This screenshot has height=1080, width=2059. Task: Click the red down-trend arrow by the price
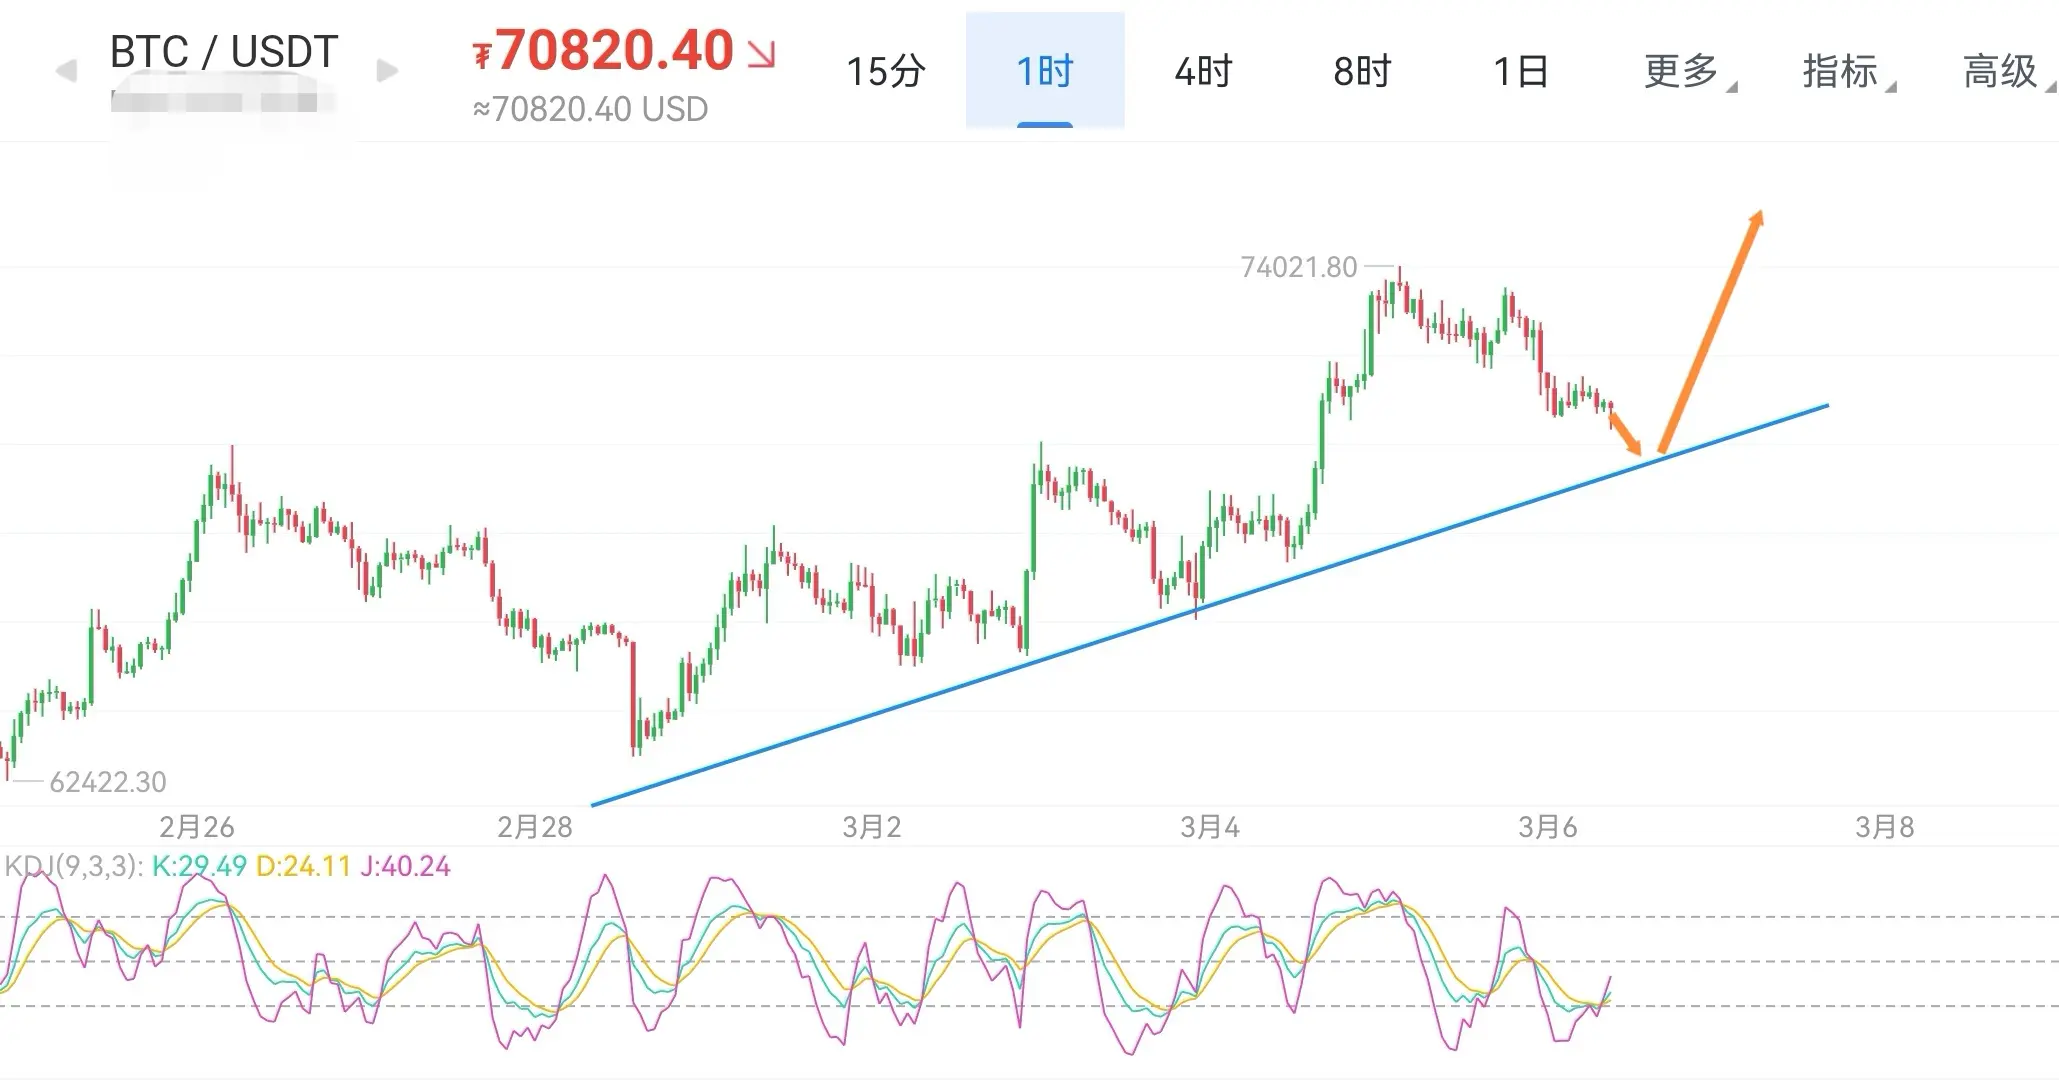762,54
